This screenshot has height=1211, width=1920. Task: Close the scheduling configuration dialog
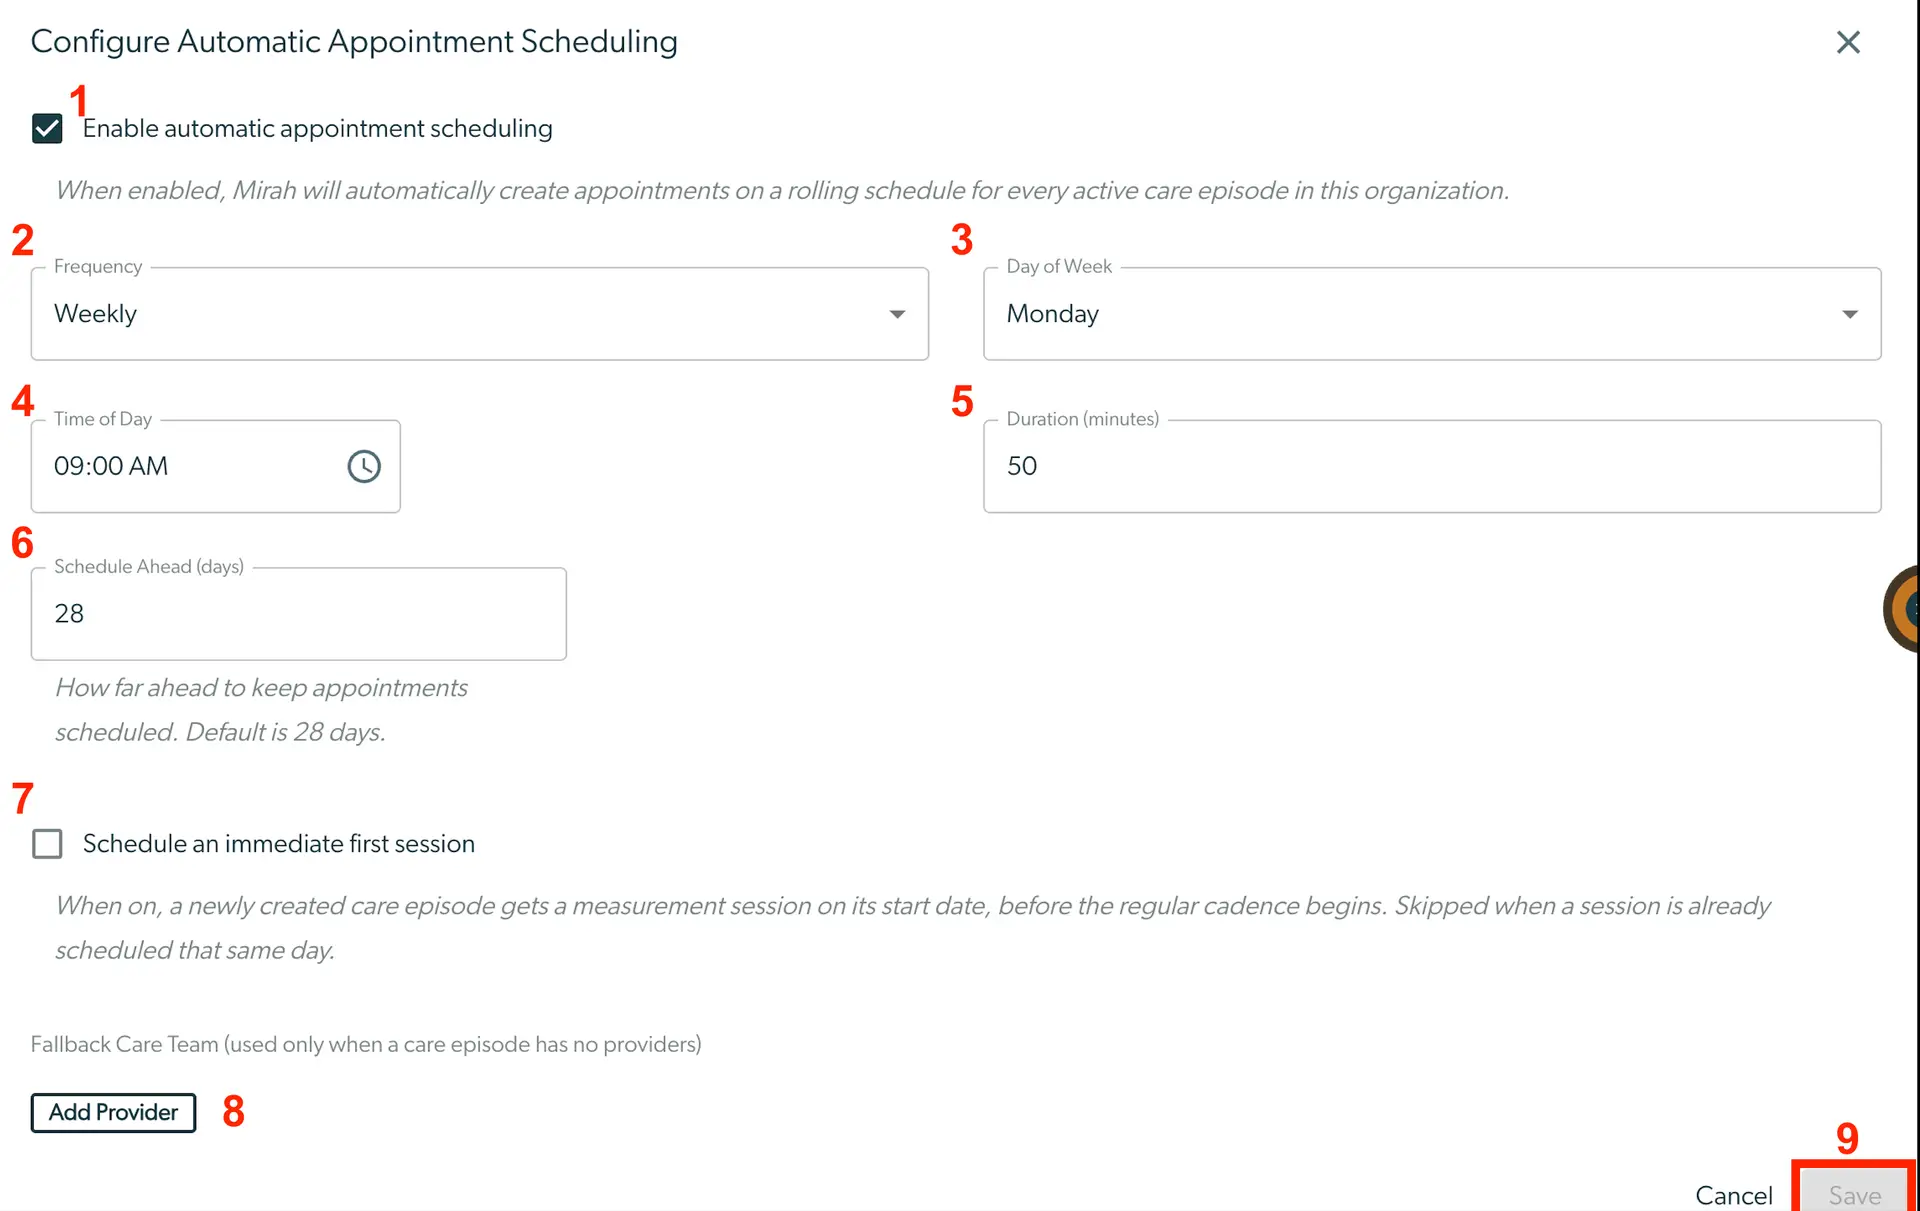tap(1848, 42)
